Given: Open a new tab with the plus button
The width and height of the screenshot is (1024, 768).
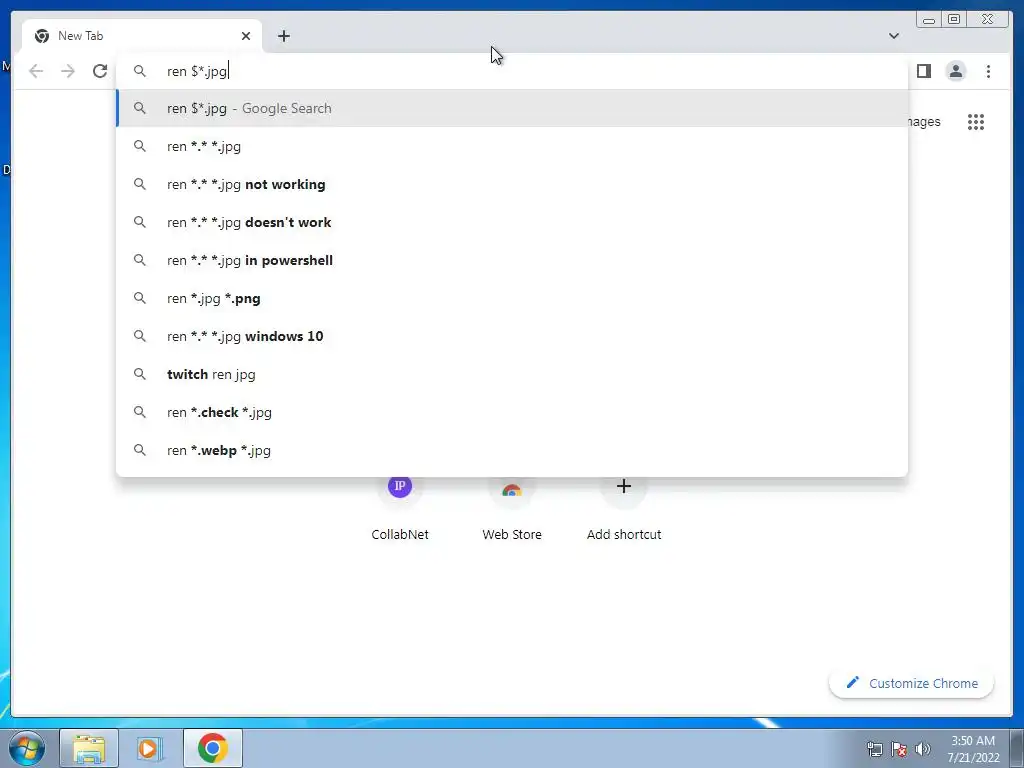Looking at the screenshot, I should click(x=283, y=36).
